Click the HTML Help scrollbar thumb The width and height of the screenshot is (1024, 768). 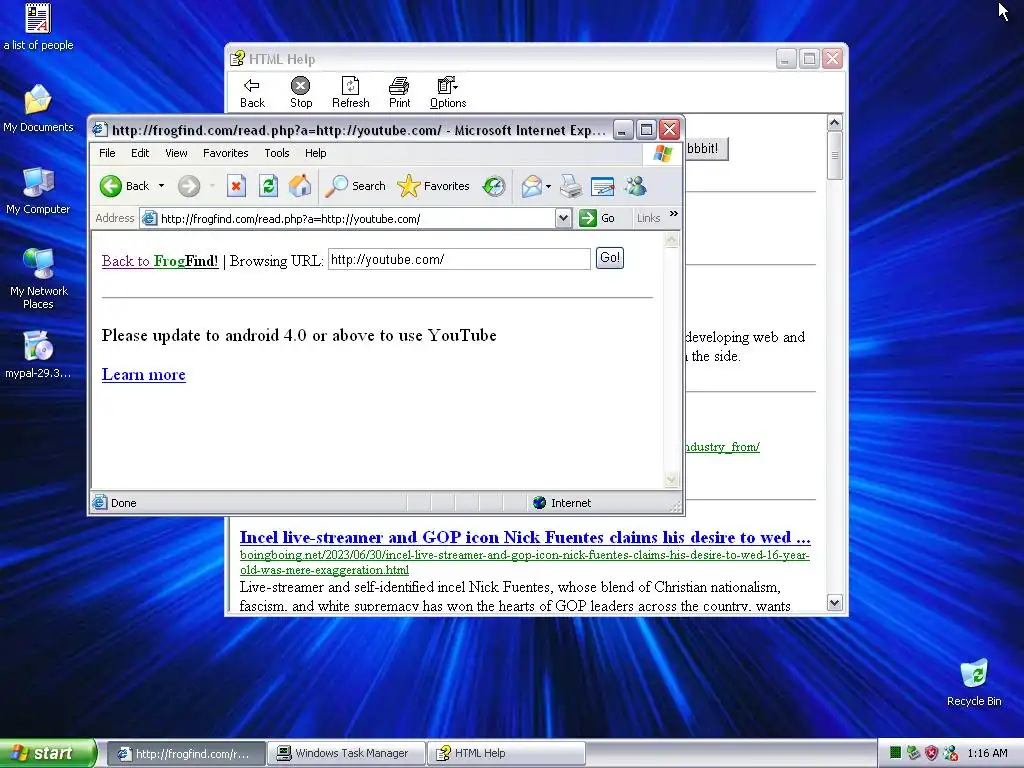(x=835, y=155)
